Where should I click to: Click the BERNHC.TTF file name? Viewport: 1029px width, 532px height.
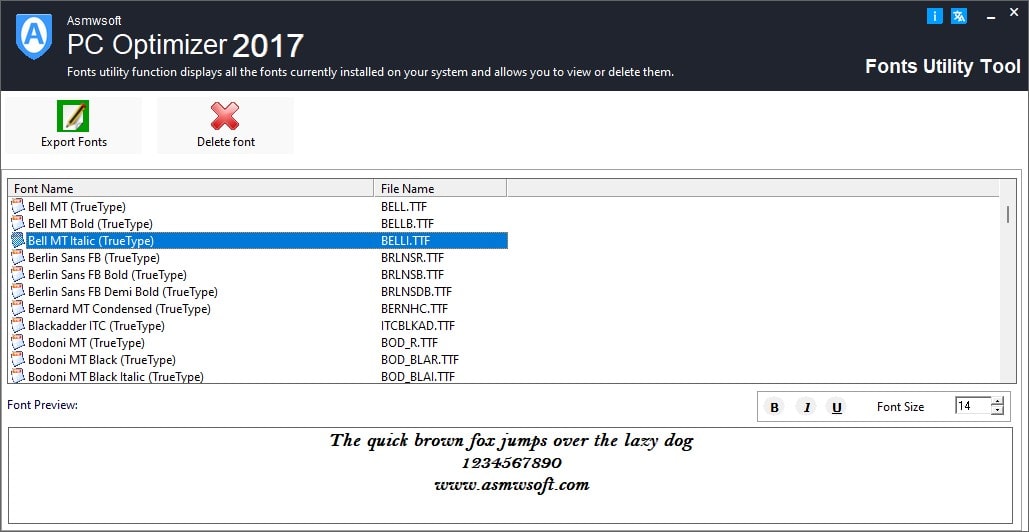414,309
